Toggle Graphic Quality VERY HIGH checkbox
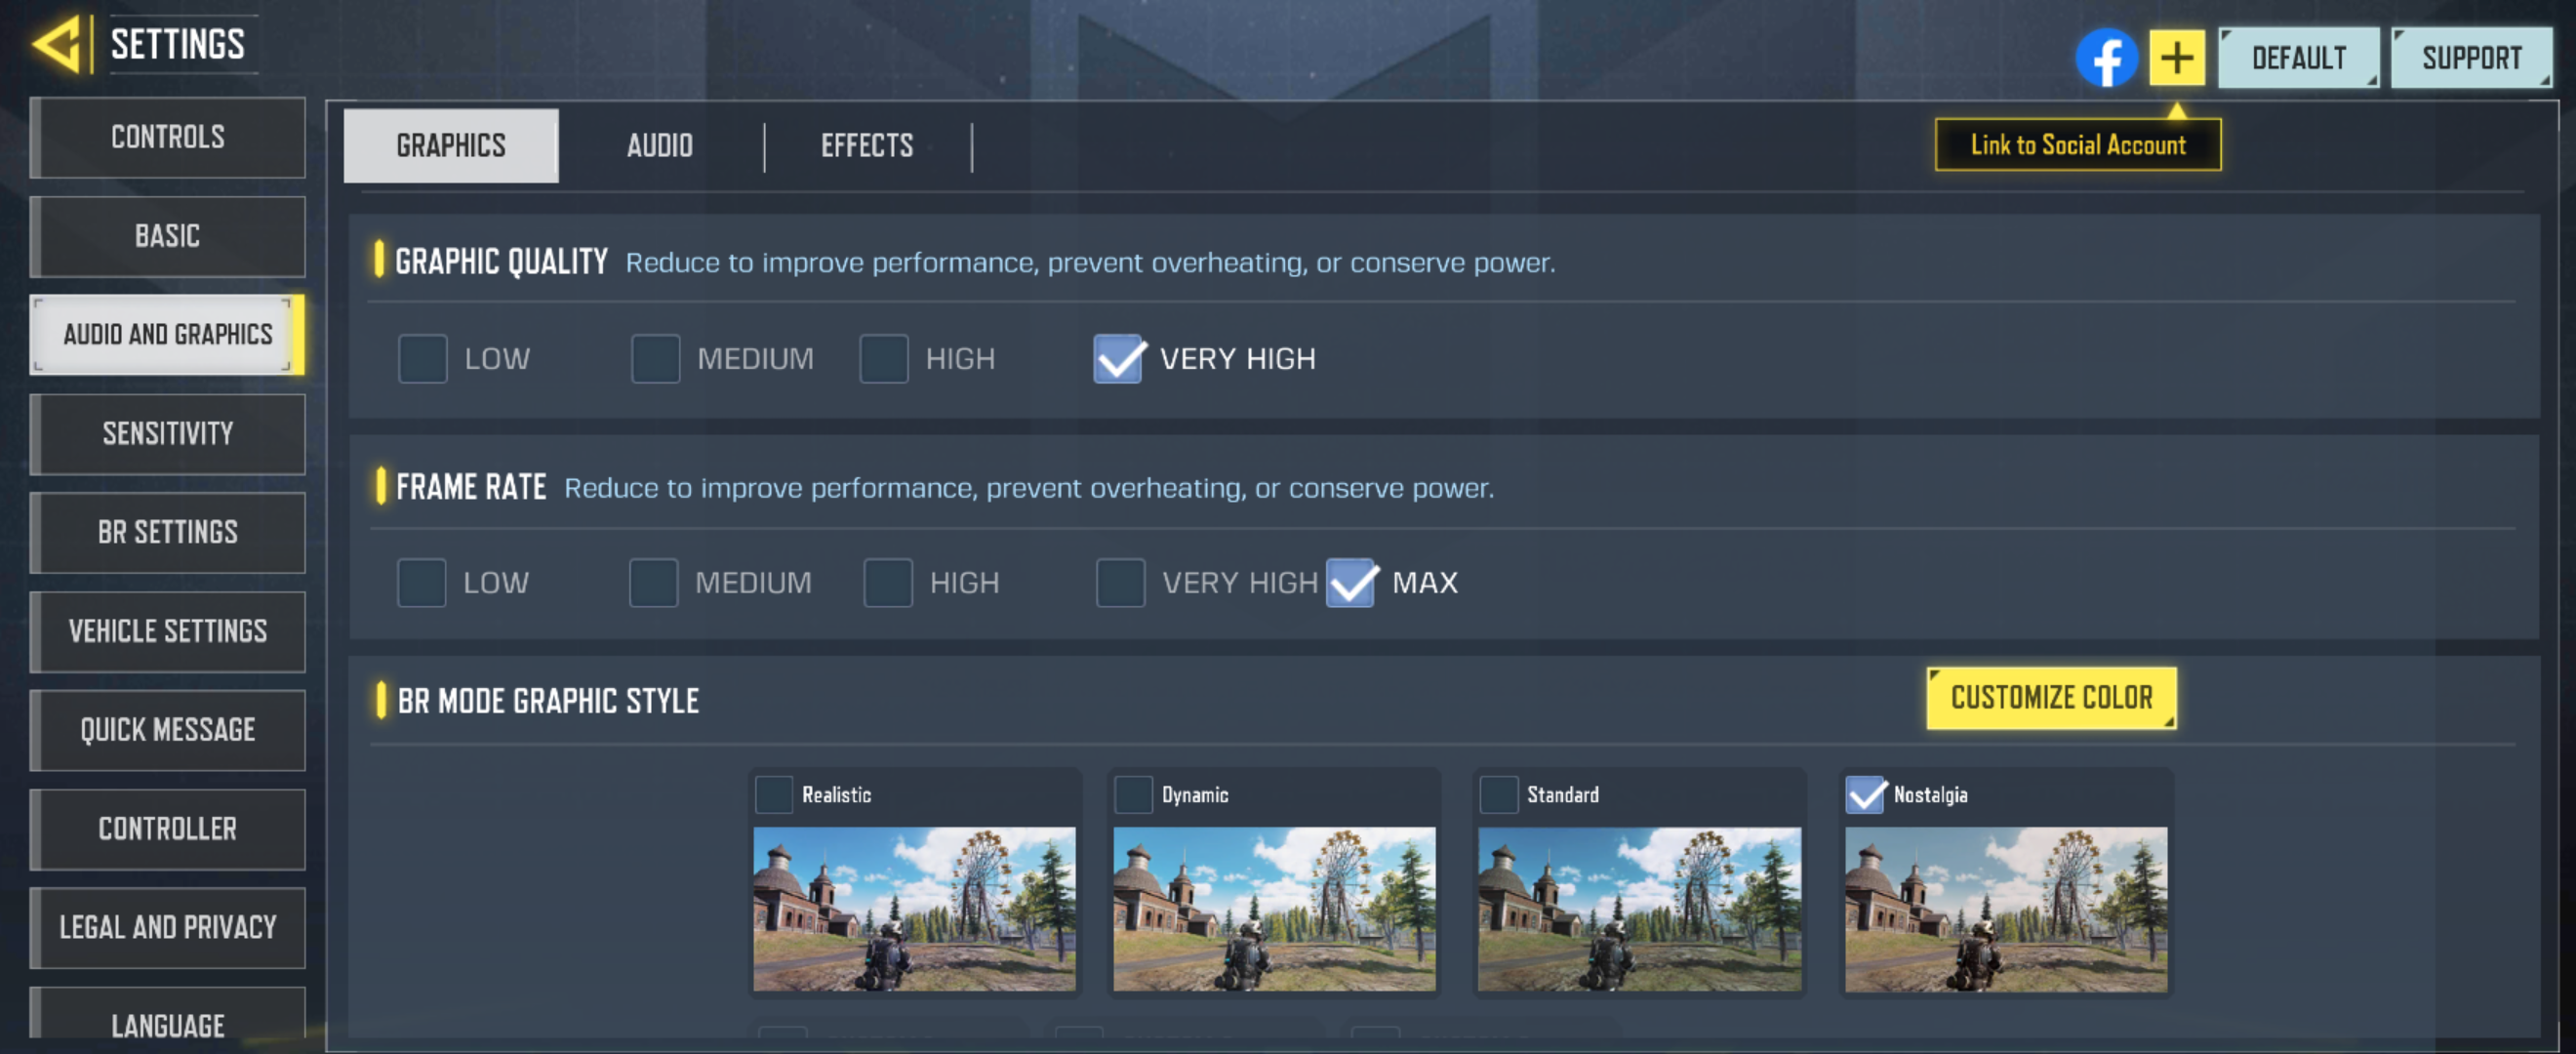 coord(1118,359)
